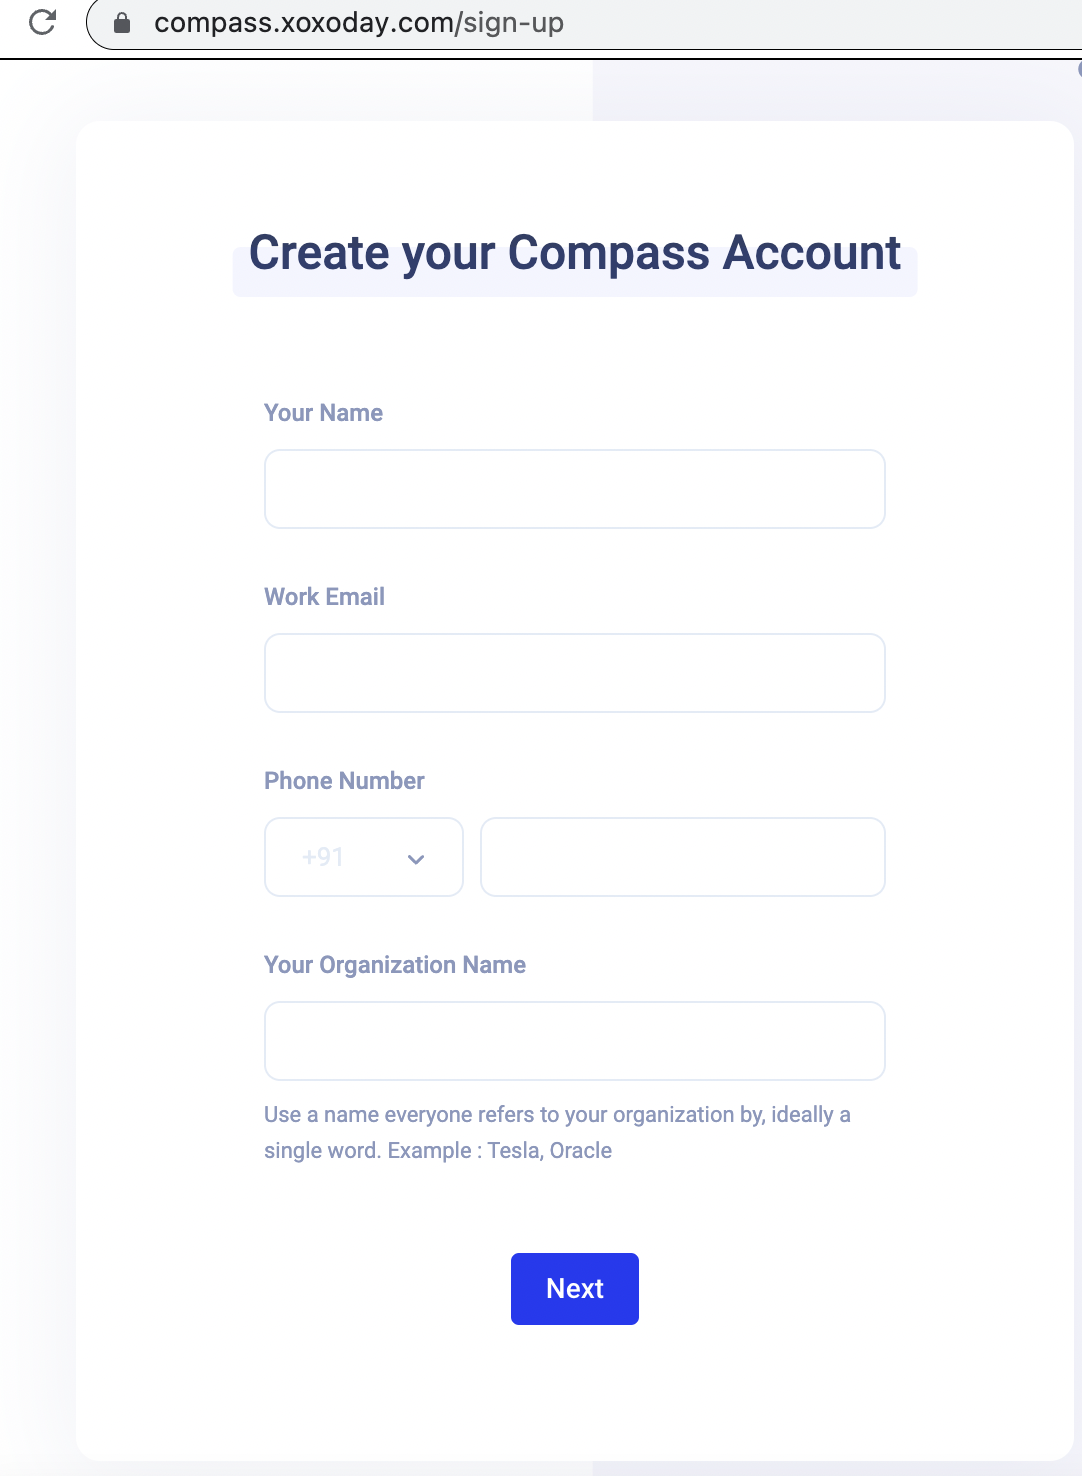The image size is (1082, 1476).
Task: Click the chevron arrow in country code box
Action: [x=416, y=859]
